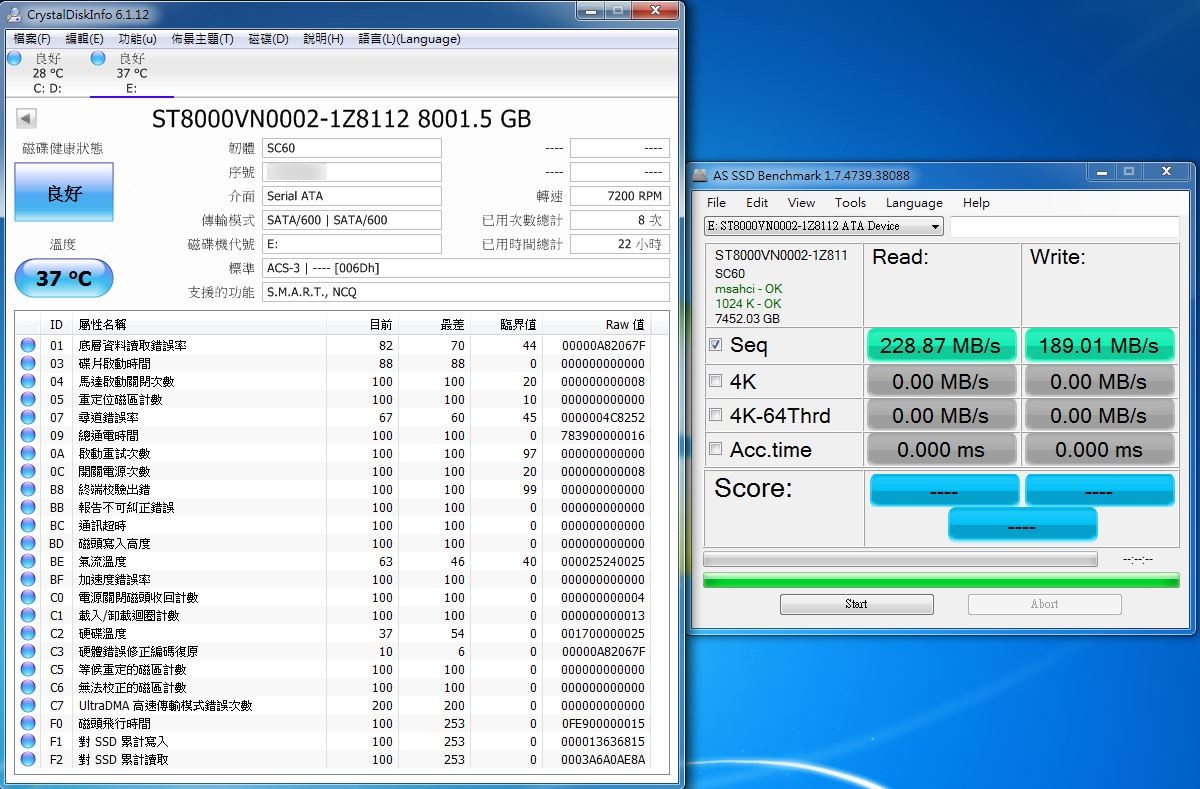This screenshot has height=789, width=1200.
Task: Click status orb for attribute BC row
Action: tap(28, 526)
